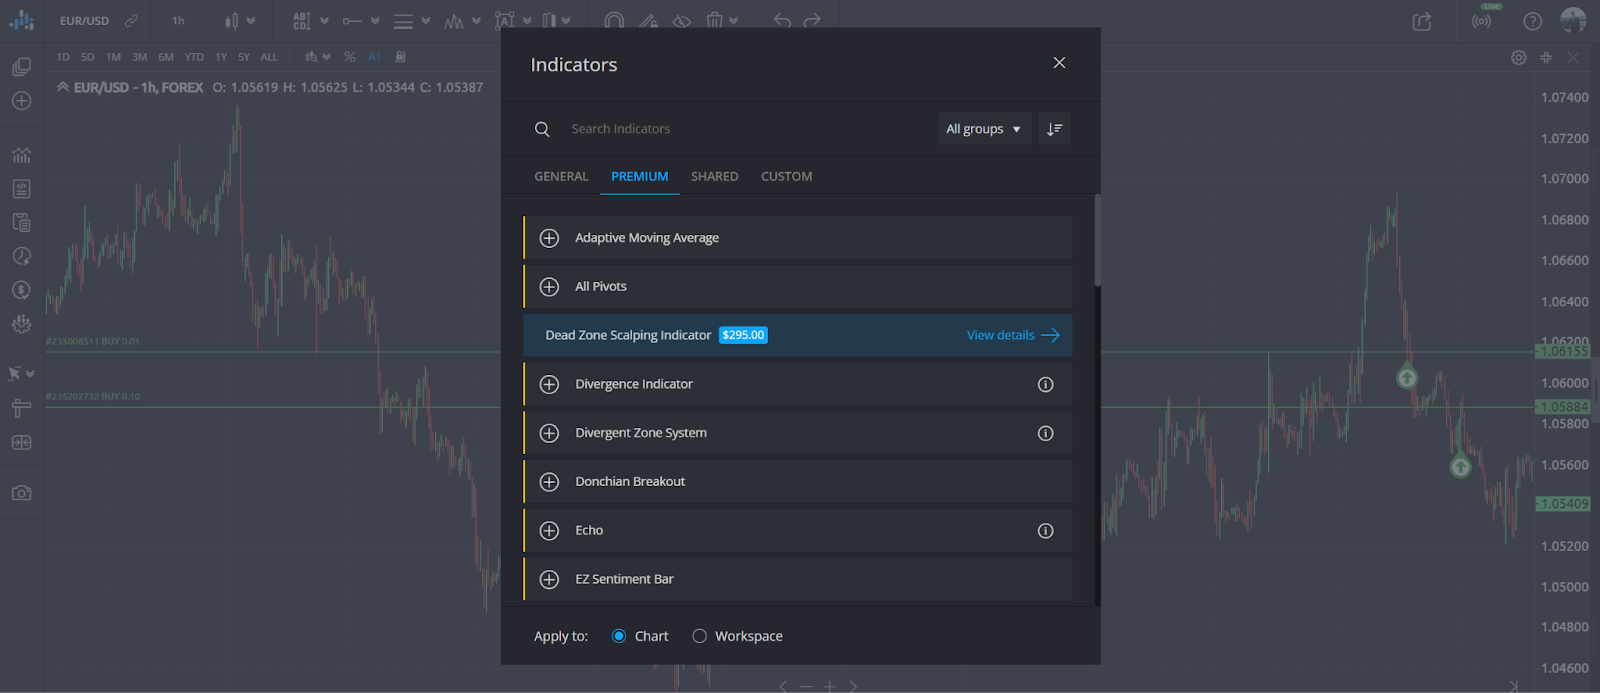1600x693 pixels.
Task: Select the 1D range button
Action: pos(63,57)
